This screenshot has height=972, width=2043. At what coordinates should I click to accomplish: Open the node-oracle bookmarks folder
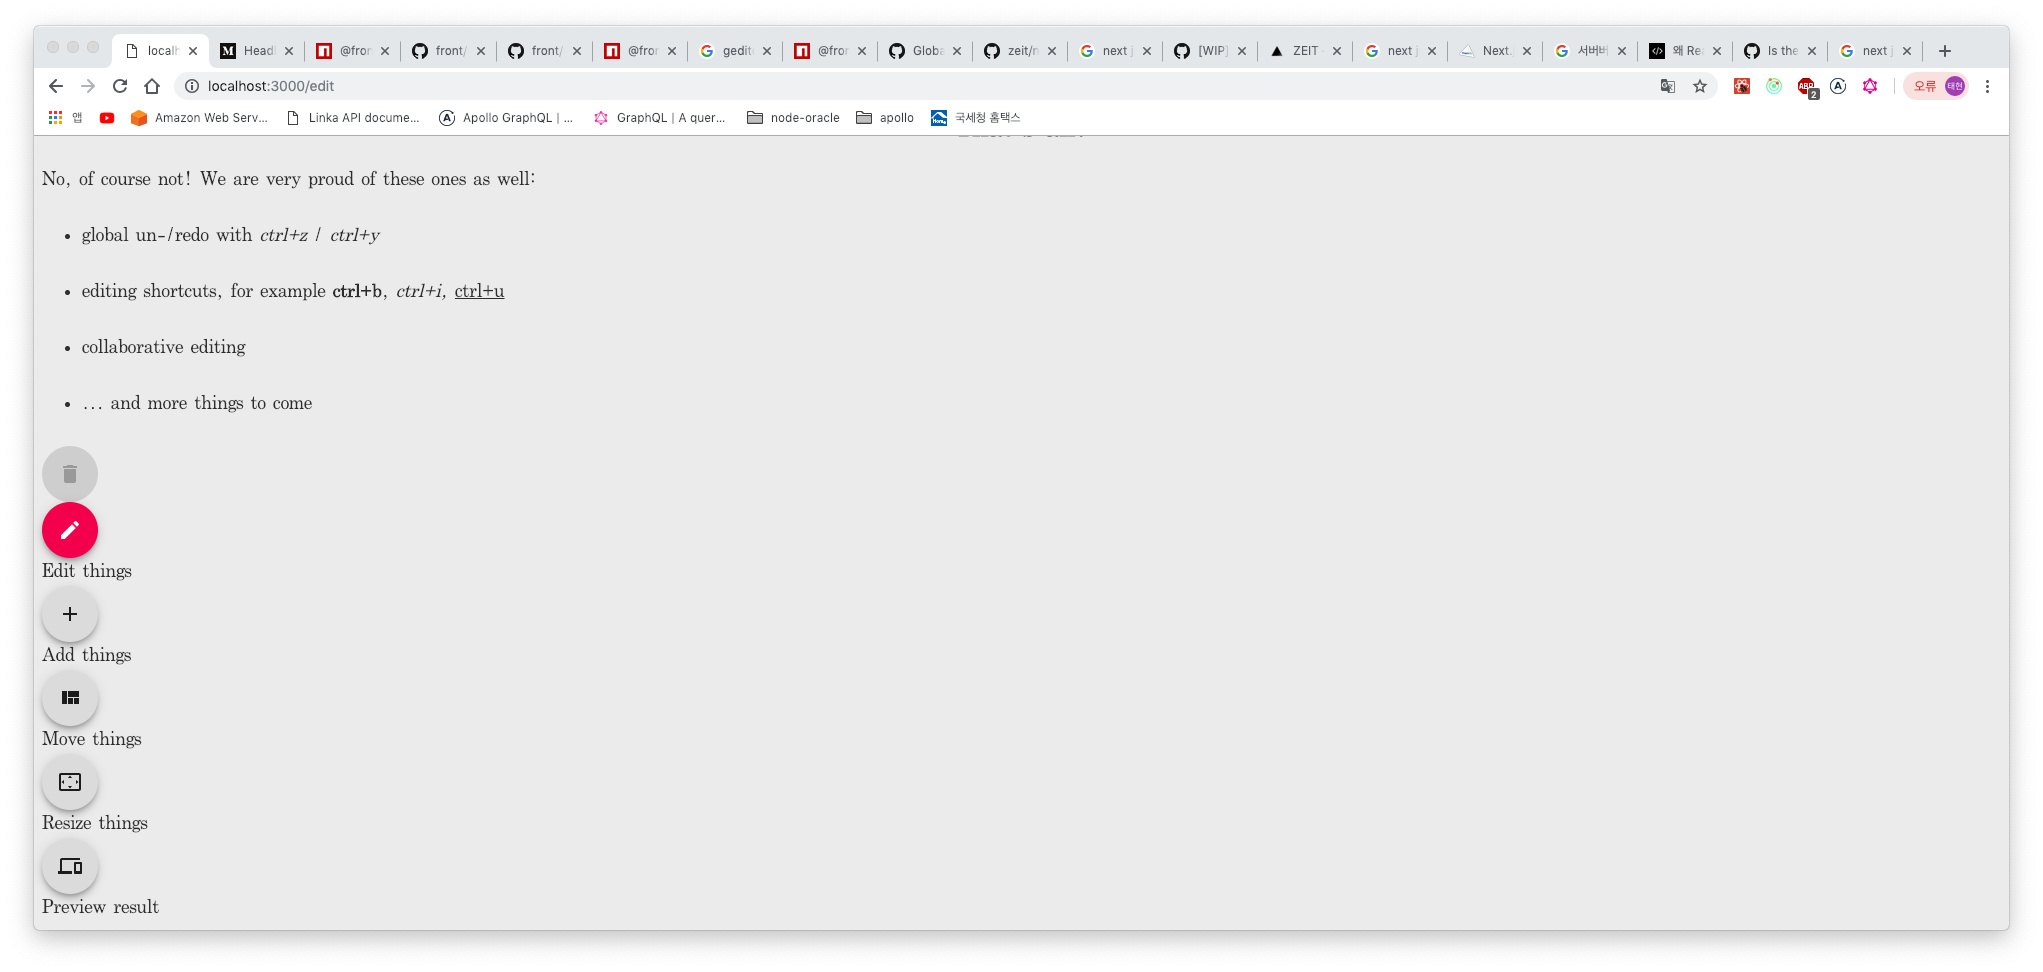793,117
